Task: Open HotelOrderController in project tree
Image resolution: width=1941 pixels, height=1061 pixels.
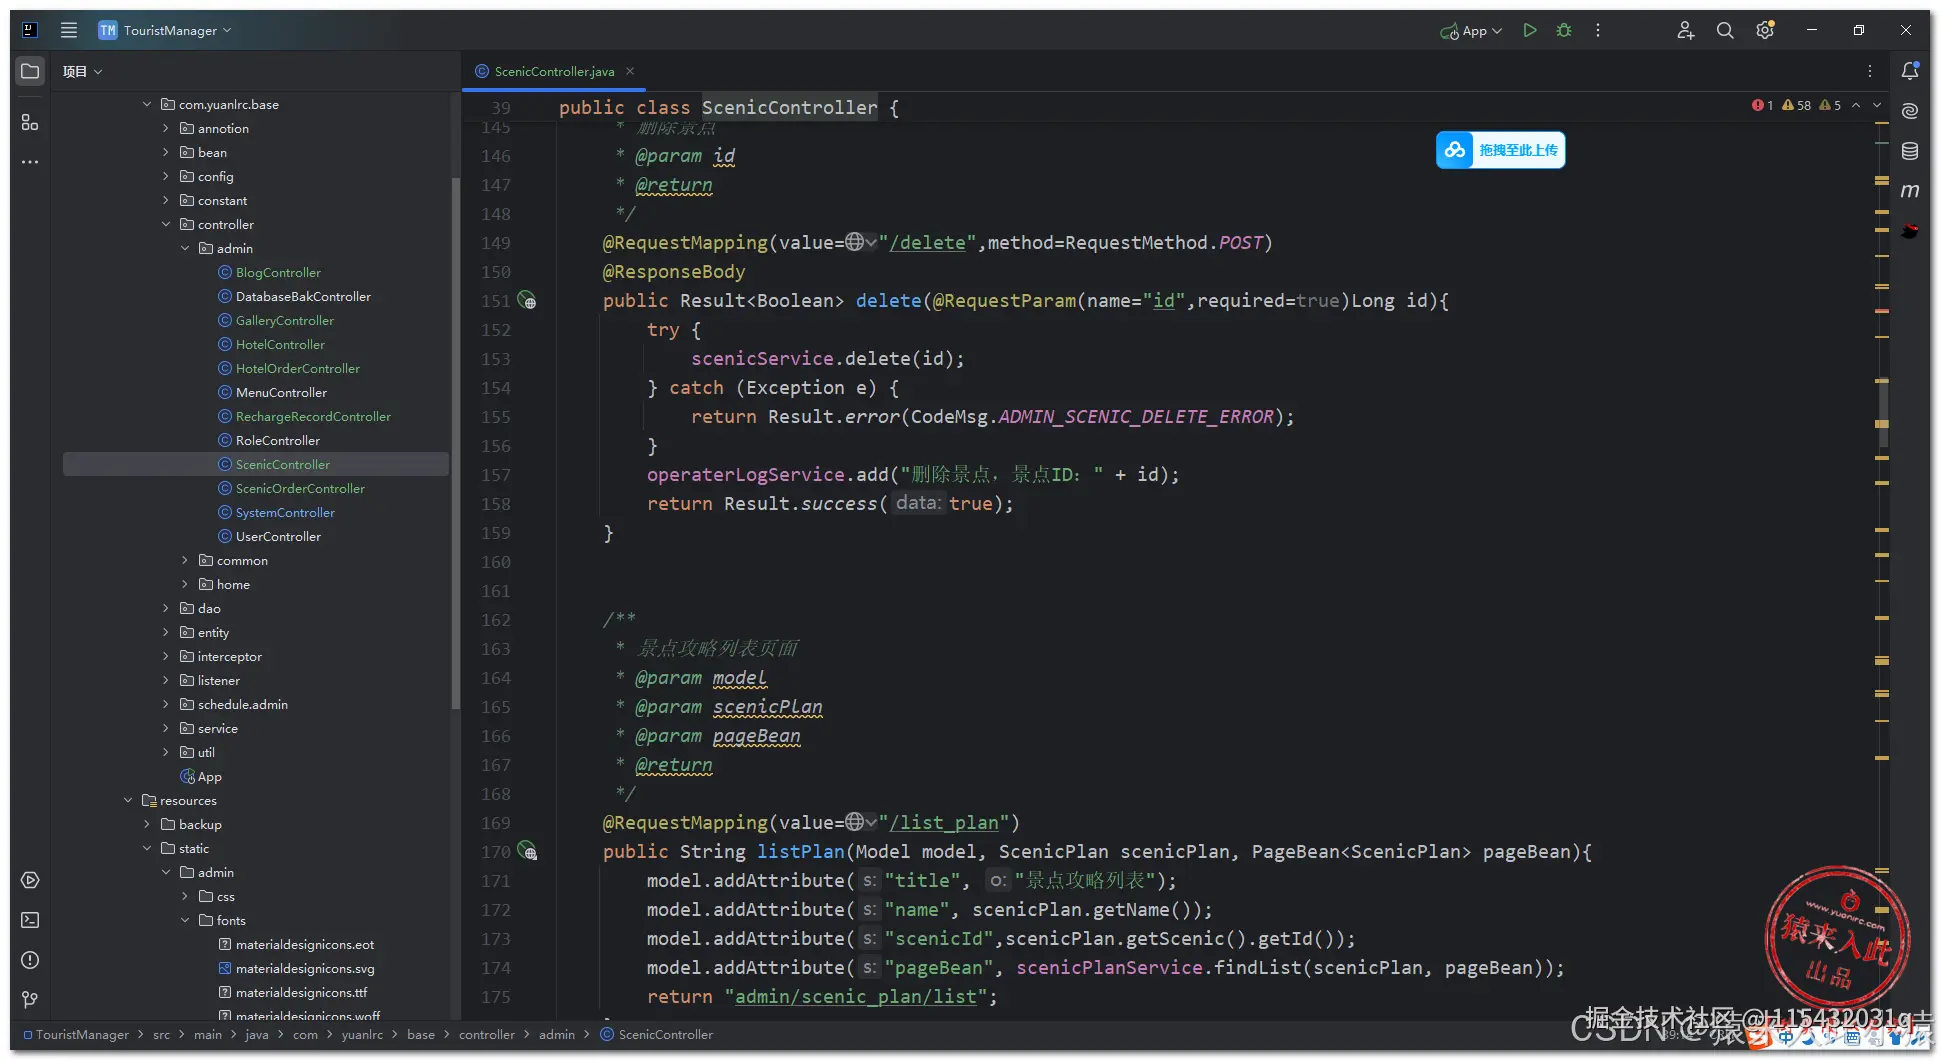Action: click(x=298, y=368)
